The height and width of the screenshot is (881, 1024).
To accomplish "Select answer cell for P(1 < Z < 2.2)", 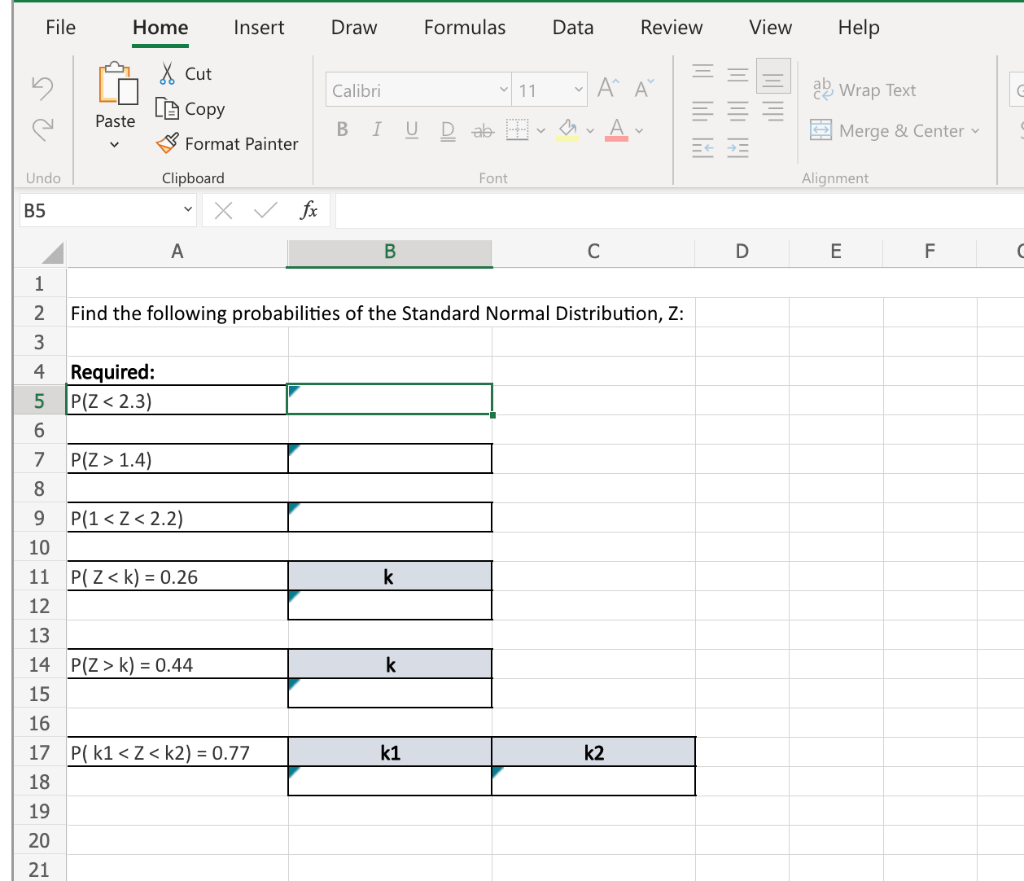I will (390, 517).
